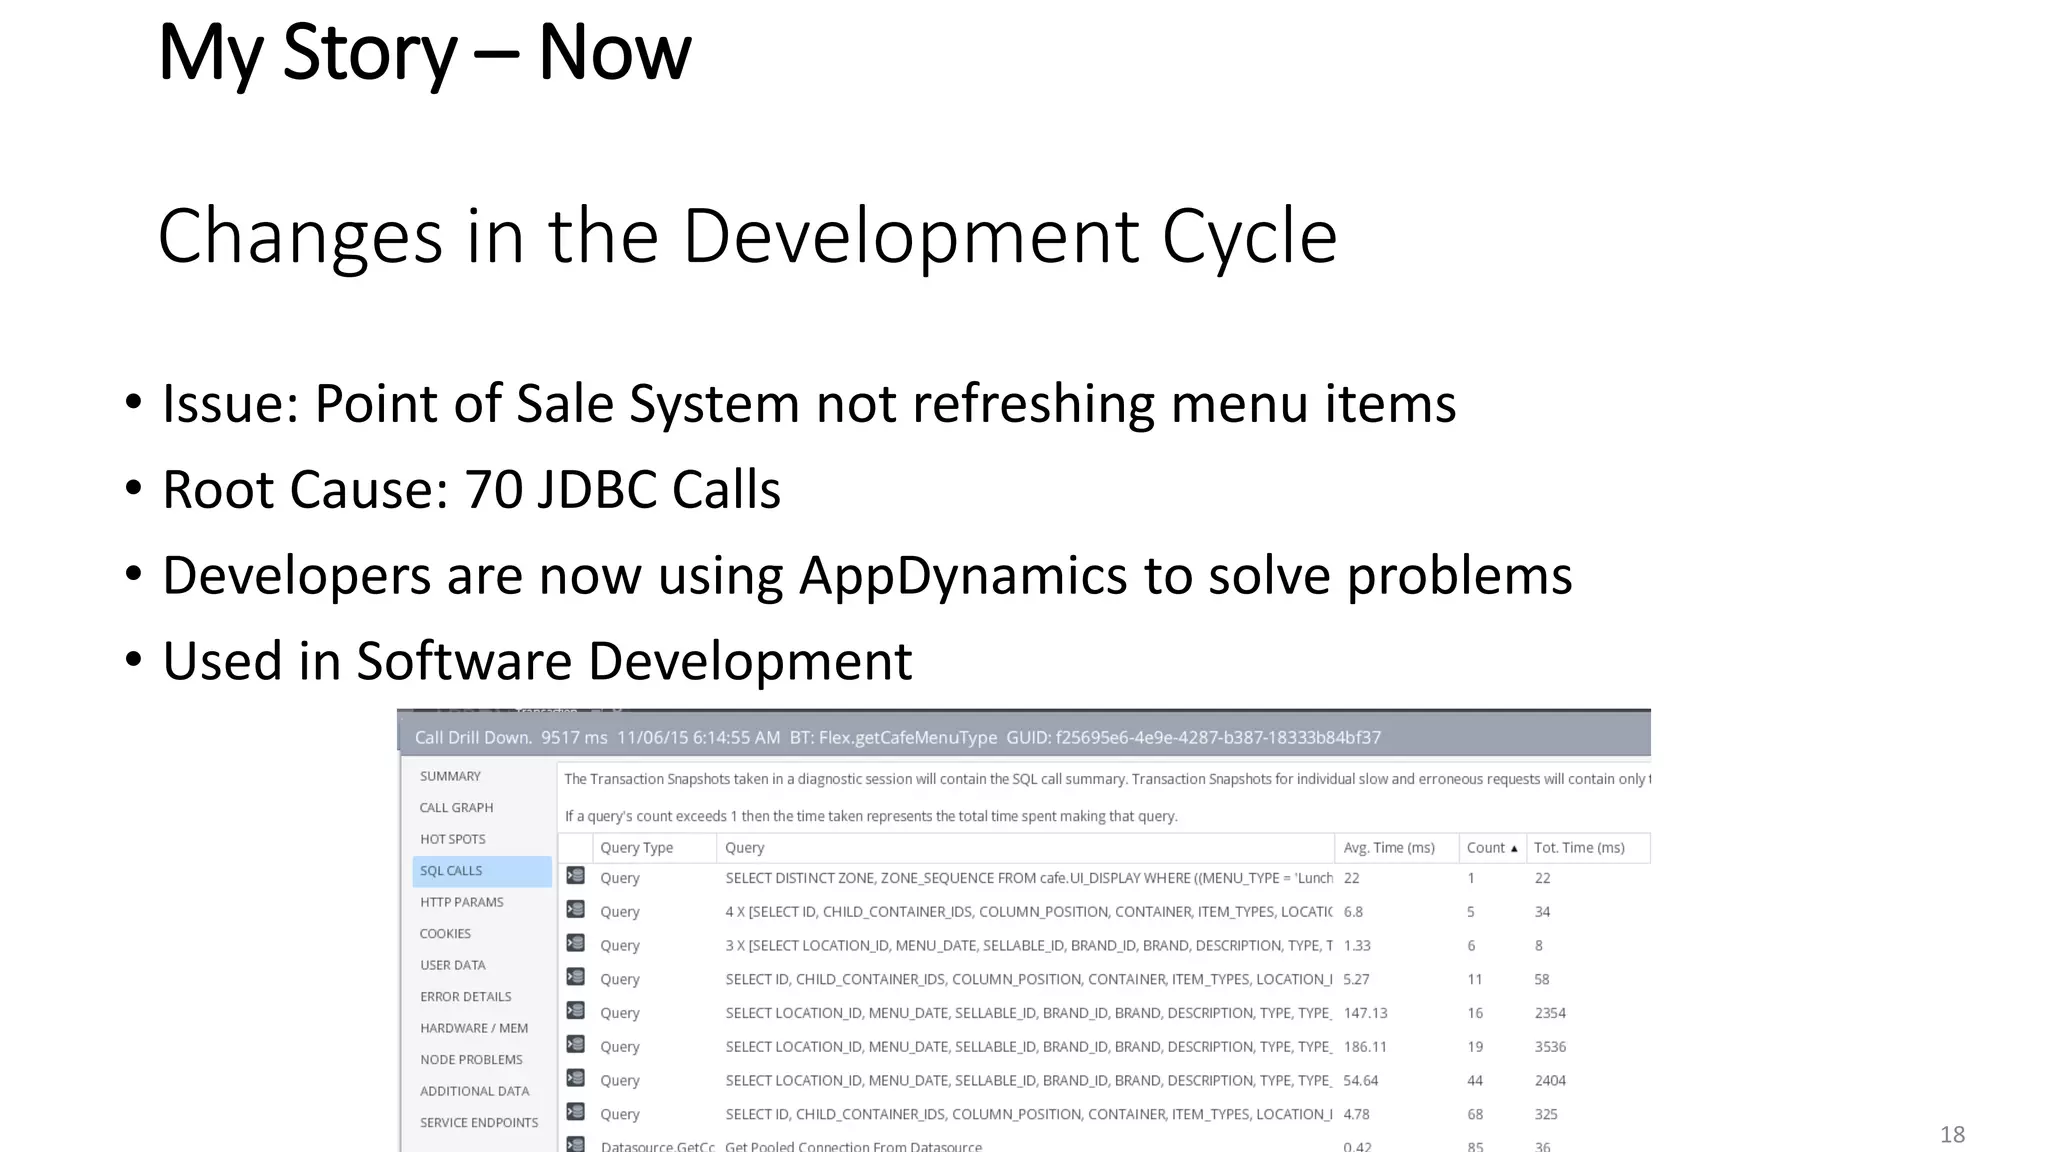This screenshot has height=1152, width=2048.
Task: Click 'Changes in the Development Cycle' heading
Action: point(747,236)
